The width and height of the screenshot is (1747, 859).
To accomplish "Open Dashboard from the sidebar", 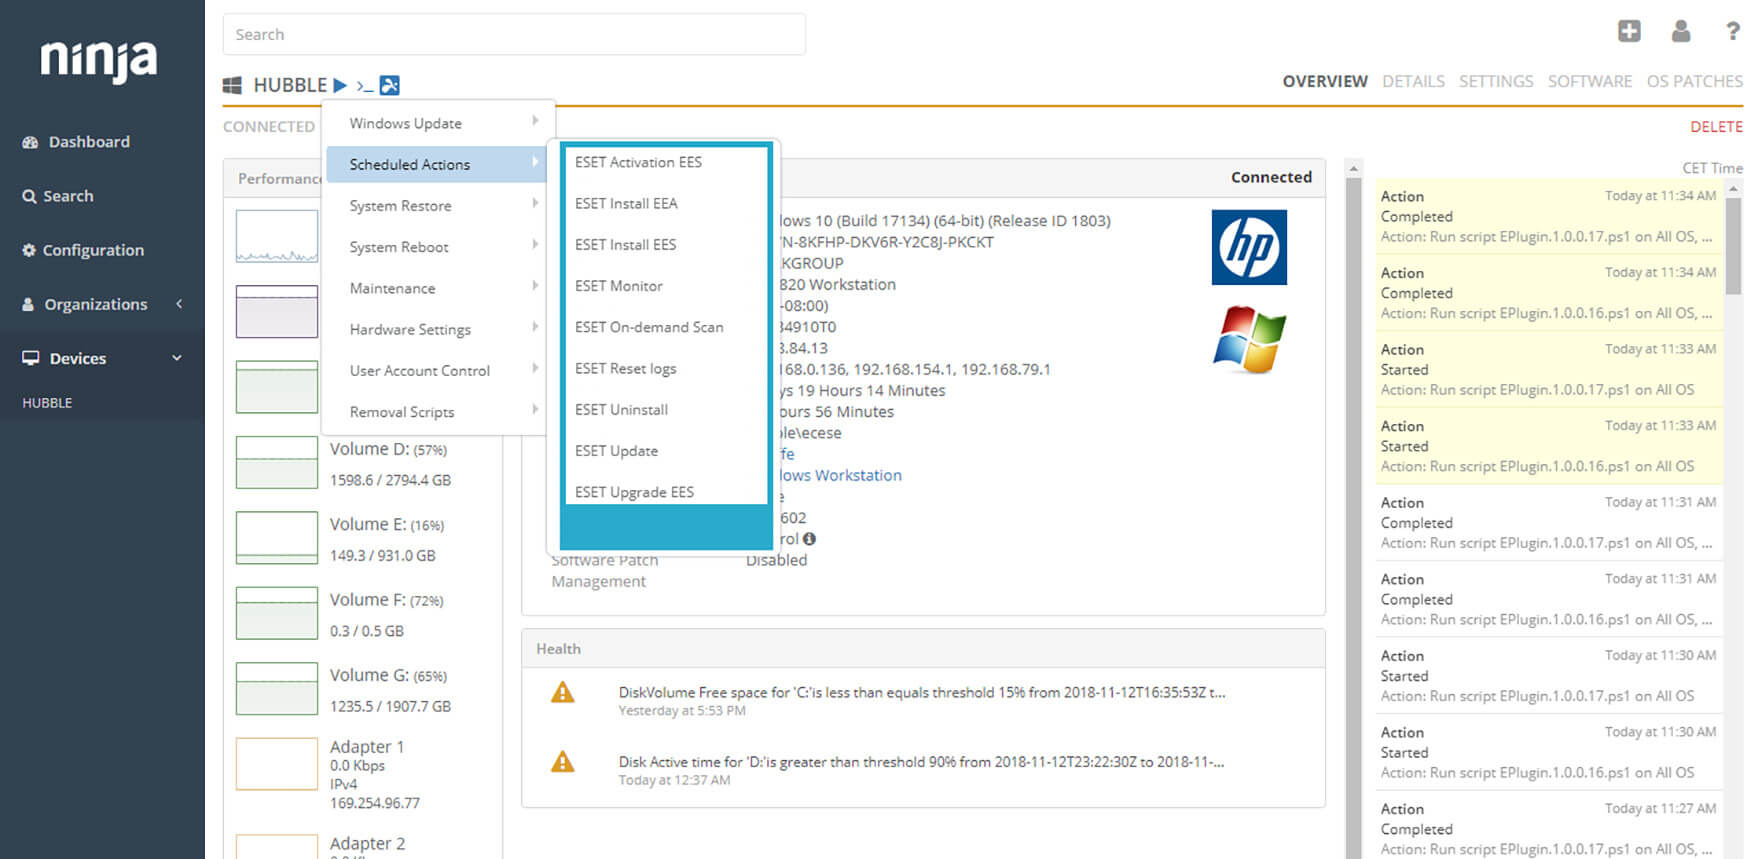I will pyautogui.click(x=89, y=142).
